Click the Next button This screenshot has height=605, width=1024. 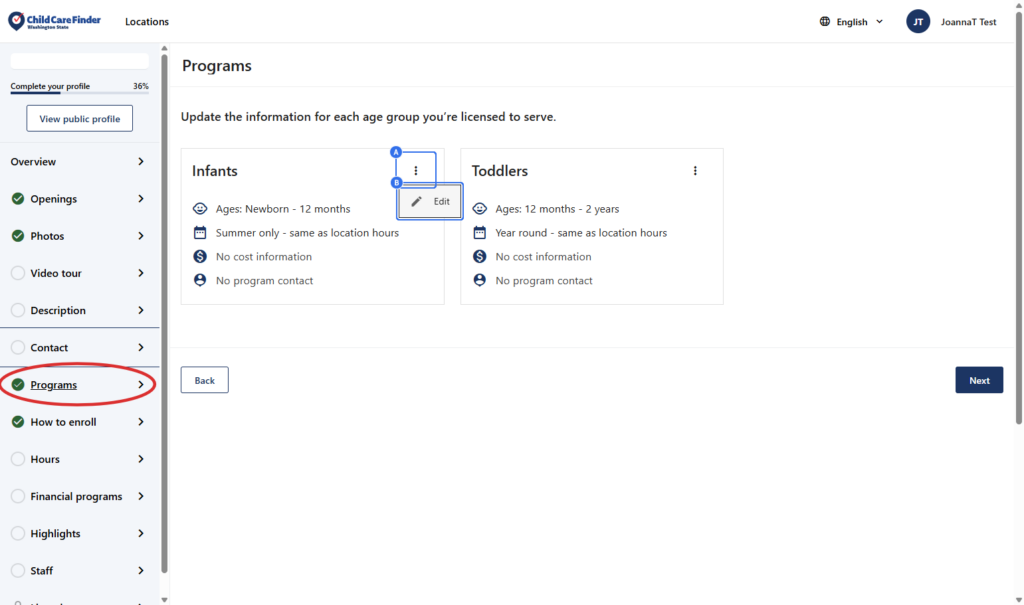point(978,380)
